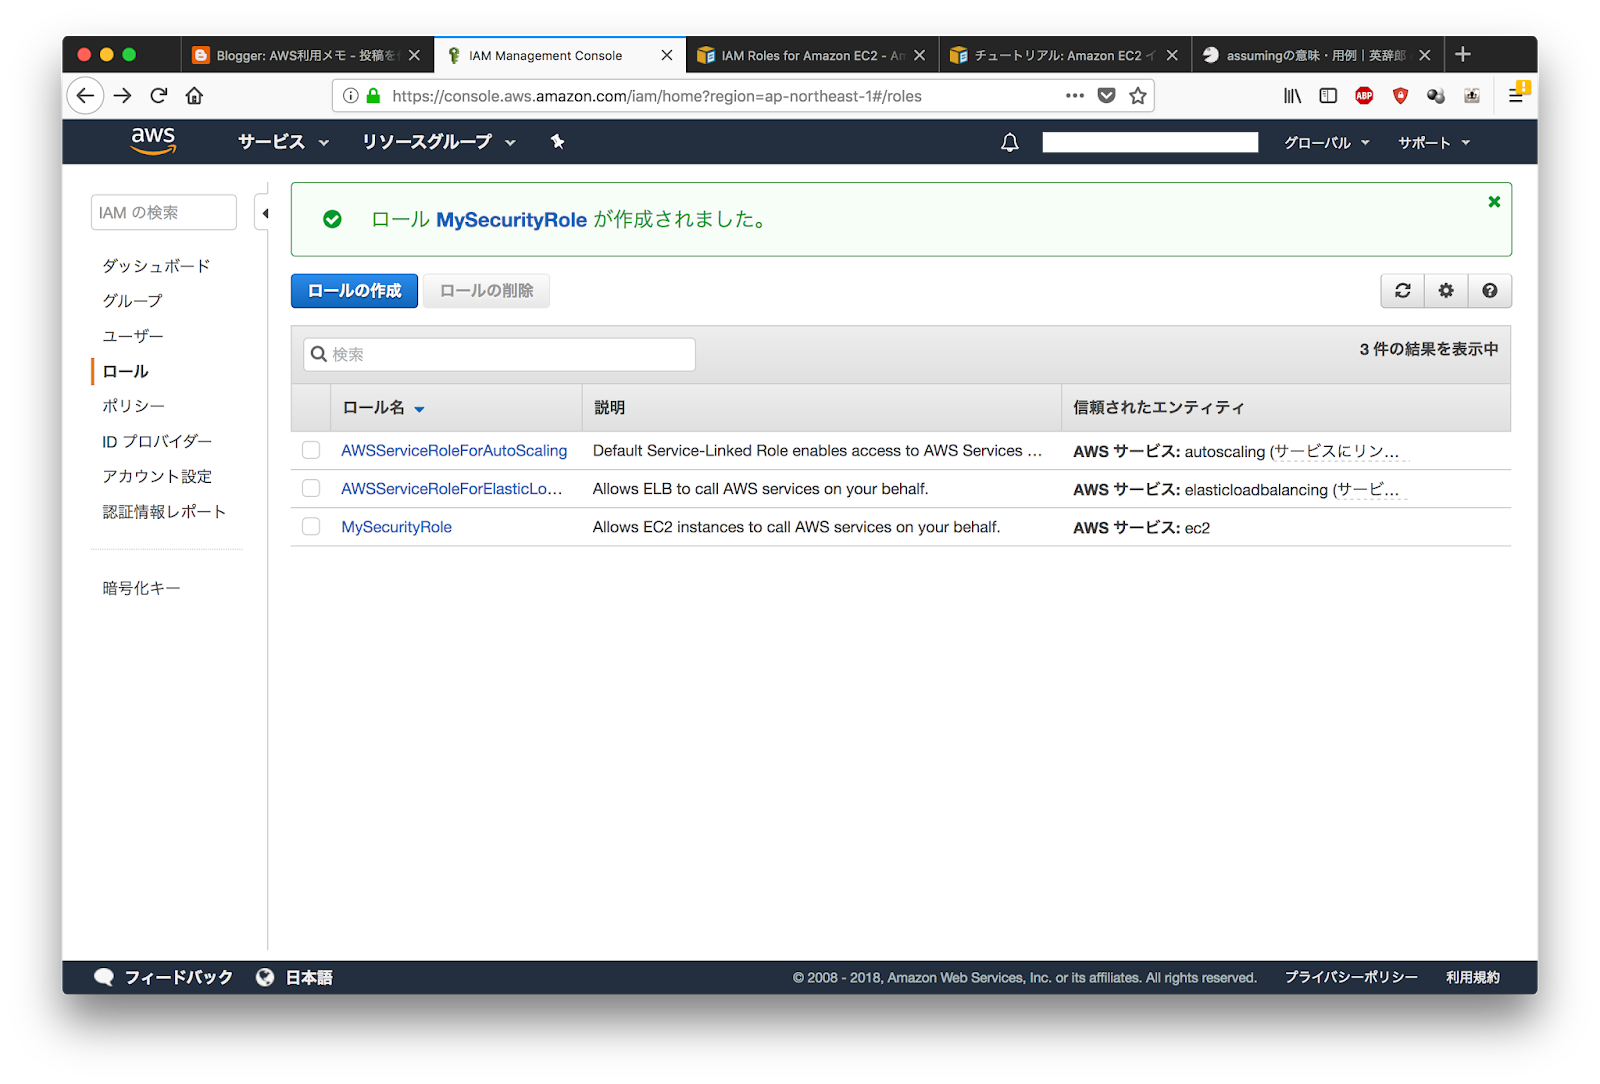Bookmark this page with star icon
Screen dimensions: 1600x1084
tap(1138, 96)
